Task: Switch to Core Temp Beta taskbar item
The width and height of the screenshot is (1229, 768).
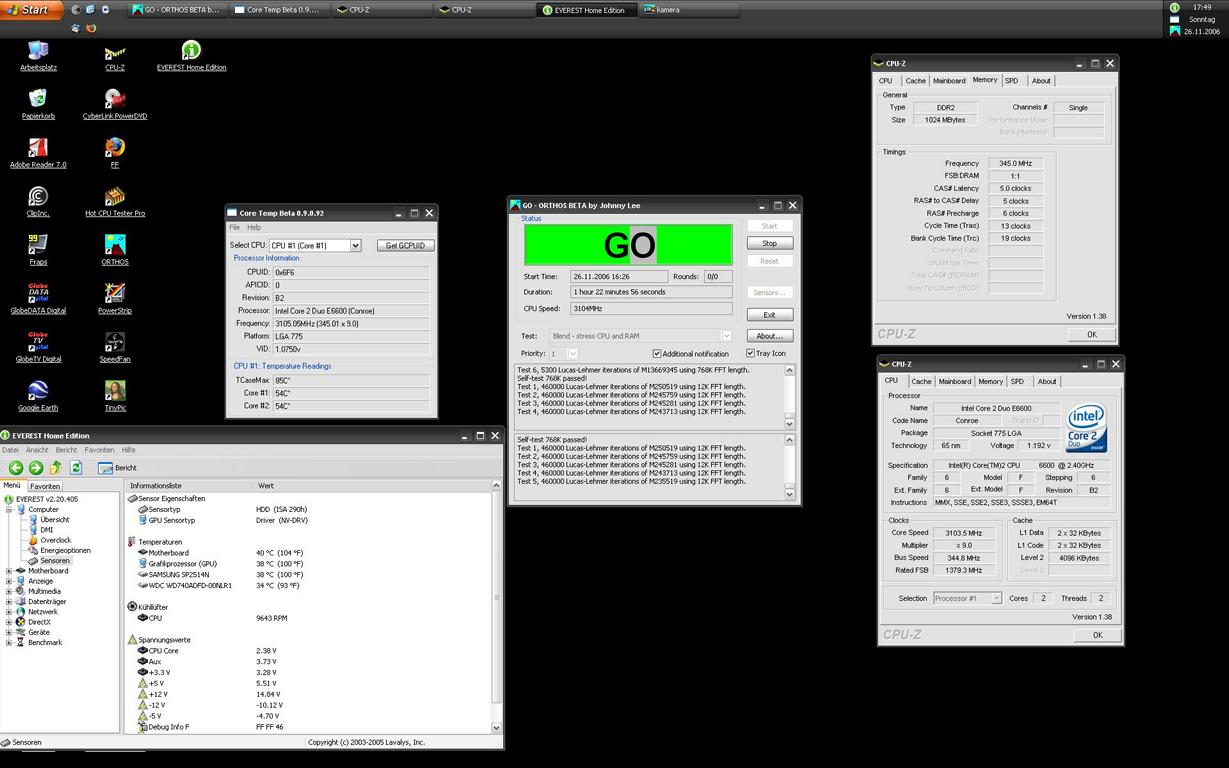Action: [277, 10]
